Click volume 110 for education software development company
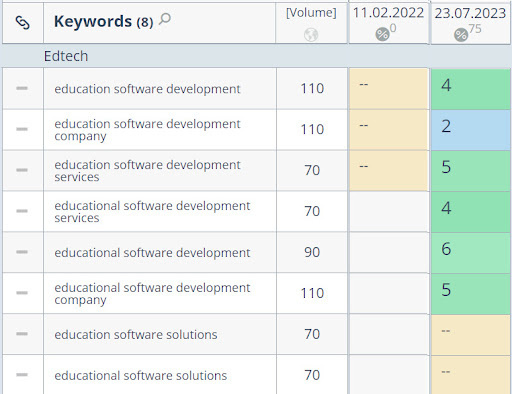This screenshot has height=394, width=512. [312, 129]
